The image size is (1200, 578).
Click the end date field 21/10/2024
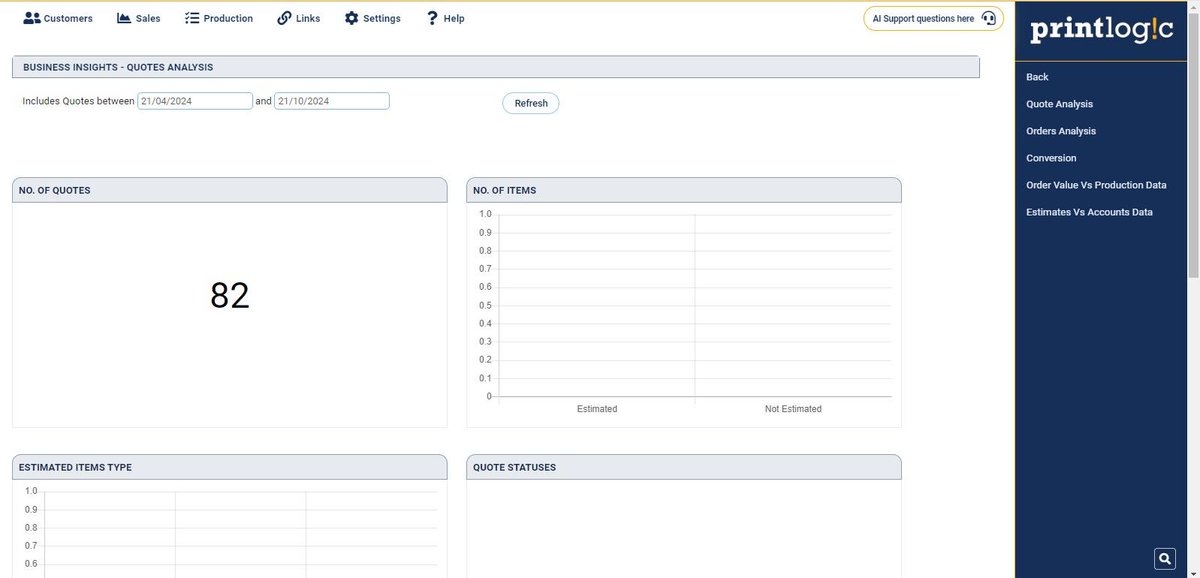(x=332, y=101)
